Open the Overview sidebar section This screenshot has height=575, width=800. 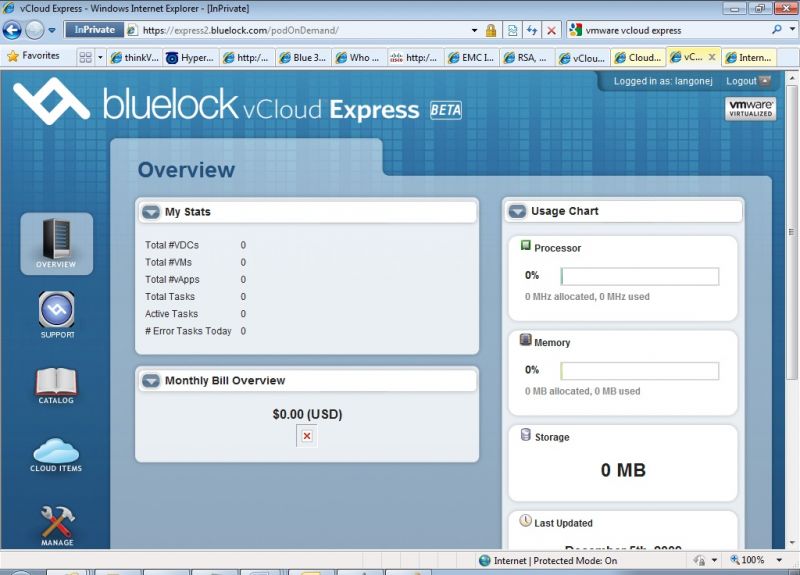point(56,244)
